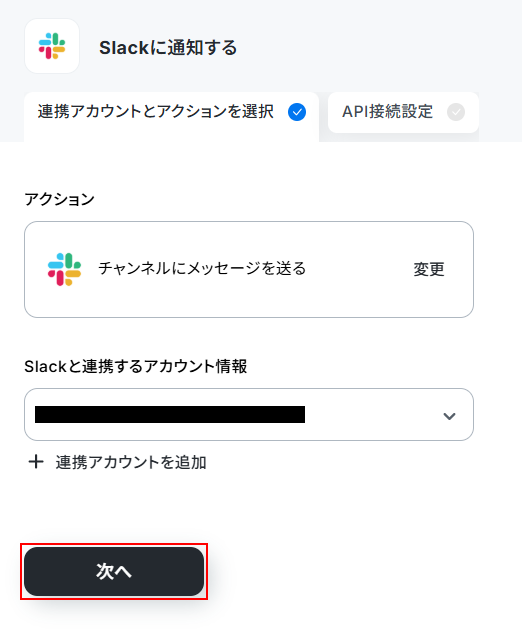Open the Slack連携アカウント selection box
Viewport: 522px width, 630px height.
tap(249, 414)
